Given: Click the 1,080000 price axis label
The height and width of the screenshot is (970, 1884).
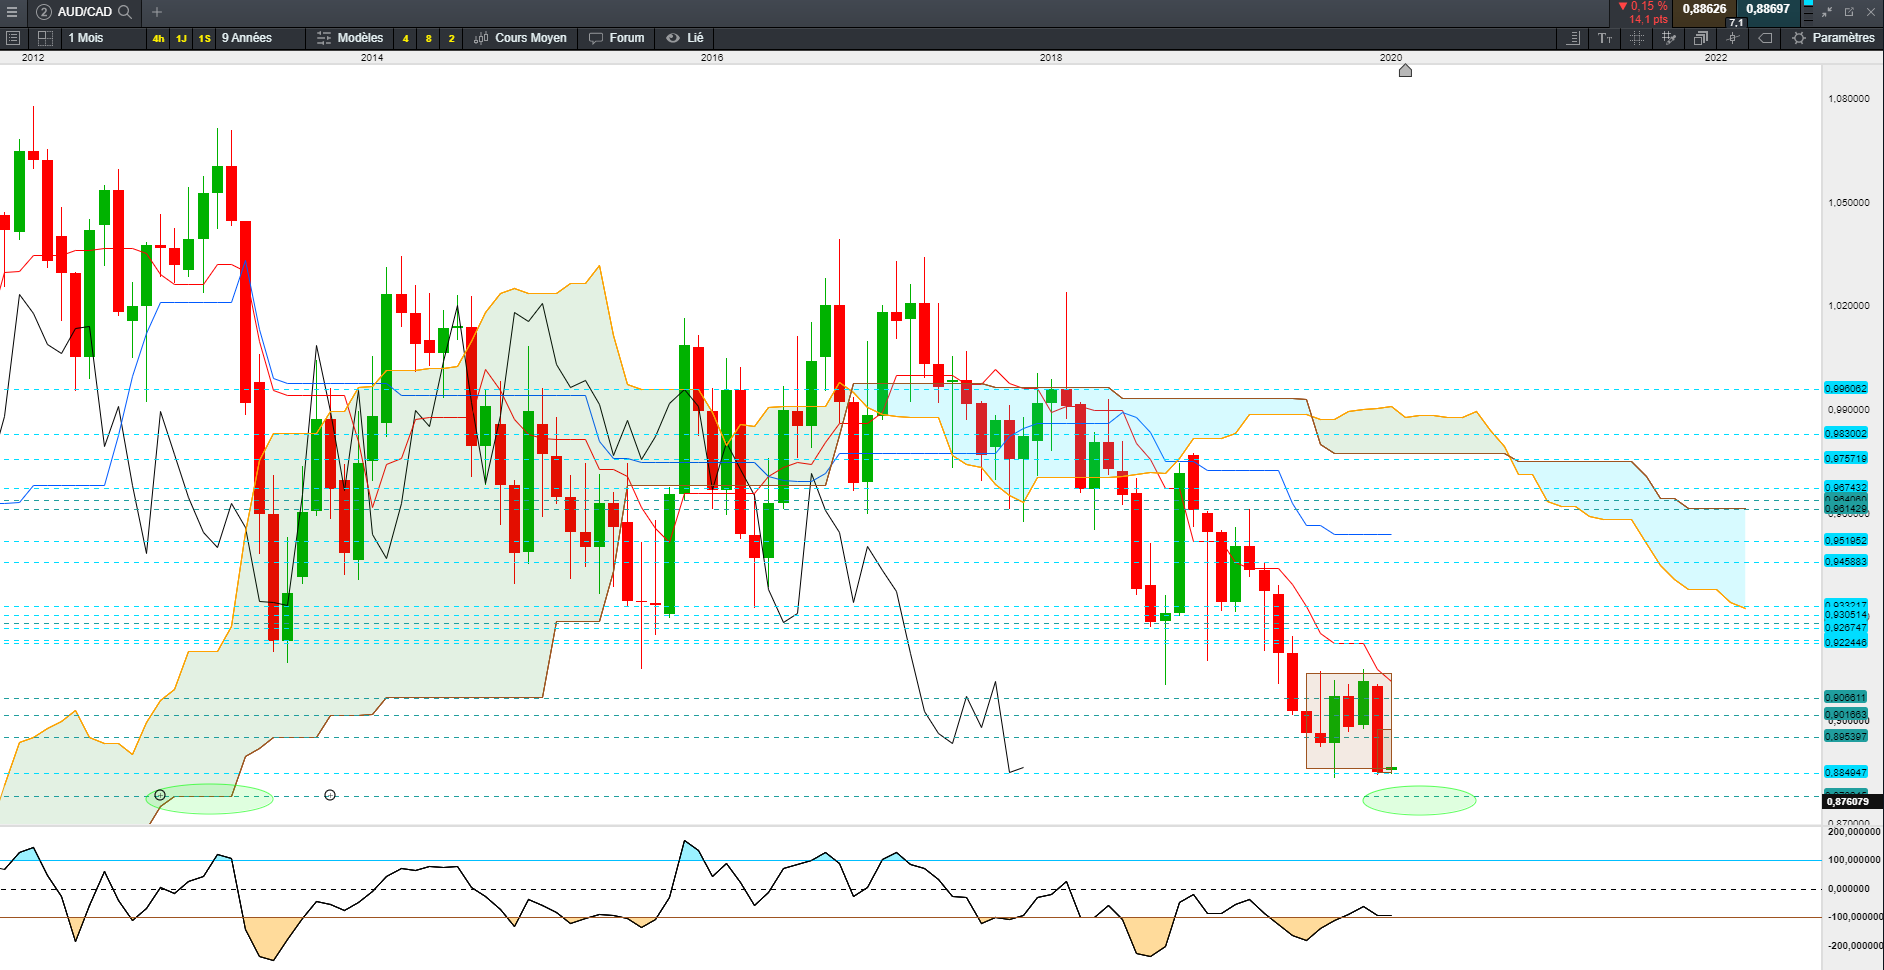Looking at the screenshot, I should click(x=1848, y=99).
